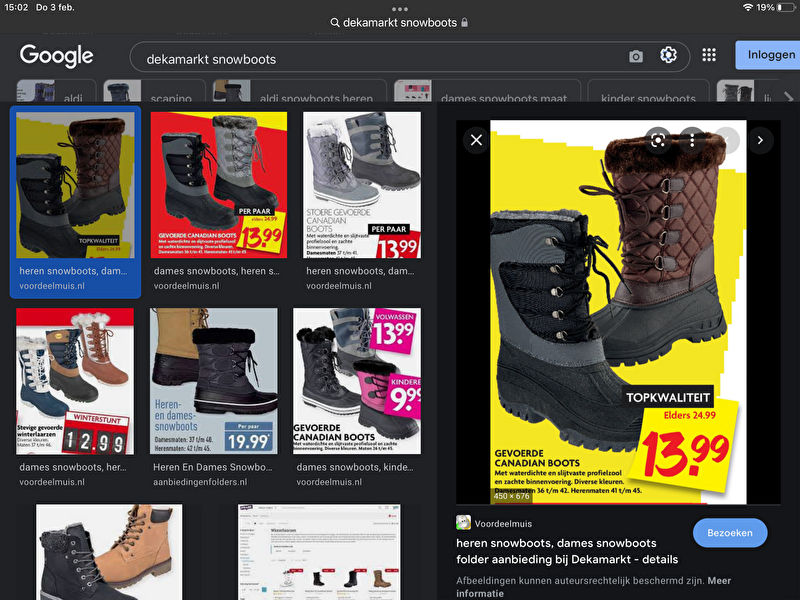Tap the Voordeelmuis site favicon

(x=463, y=522)
